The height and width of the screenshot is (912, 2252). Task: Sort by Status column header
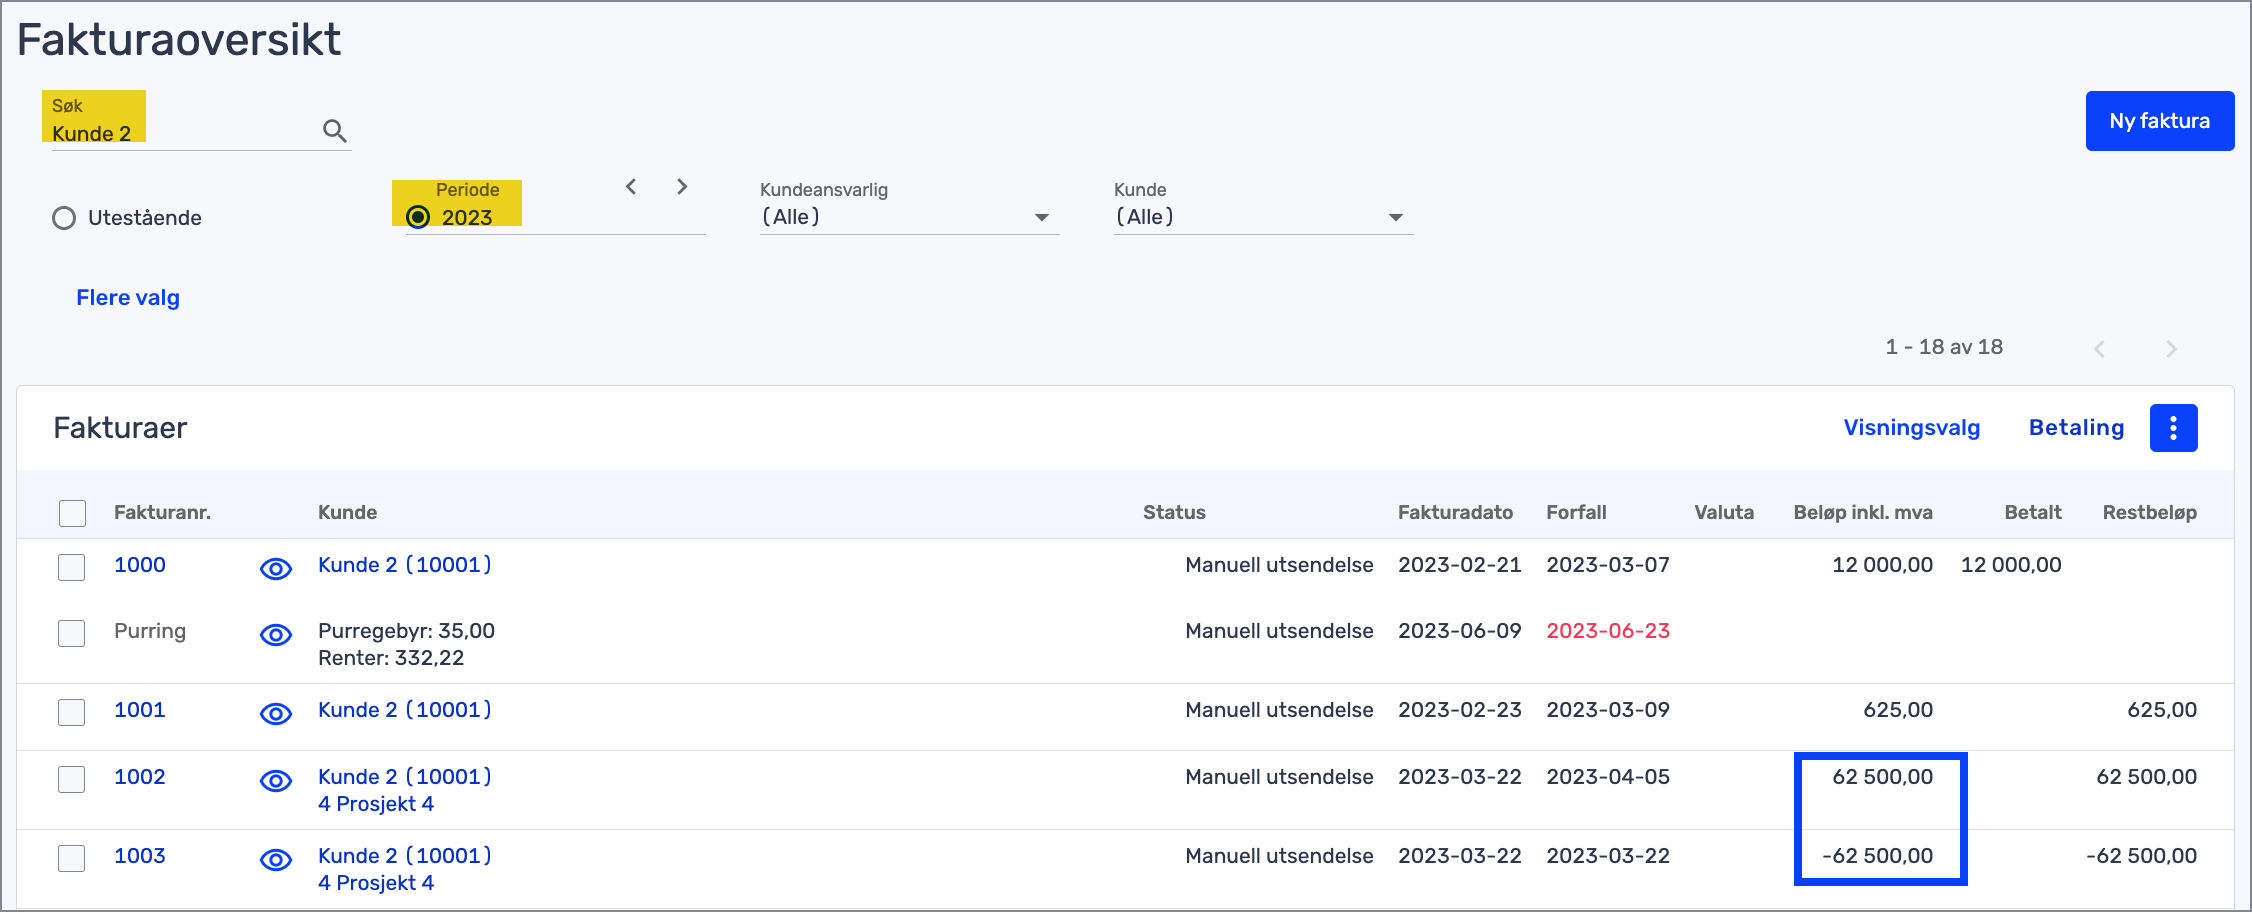[x=1174, y=512]
